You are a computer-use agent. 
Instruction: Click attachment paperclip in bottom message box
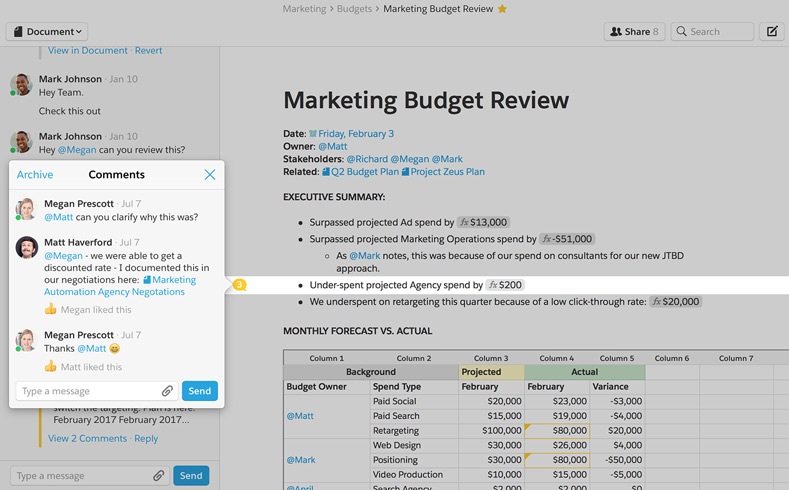(158, 476)
